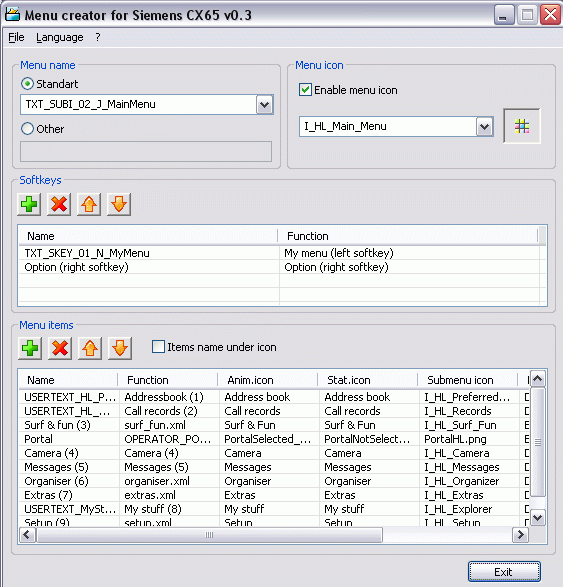Screen dimensions: 563x587
Task: Click horizontal scrollbar right arrow
Action: click(x=520, y=535)
